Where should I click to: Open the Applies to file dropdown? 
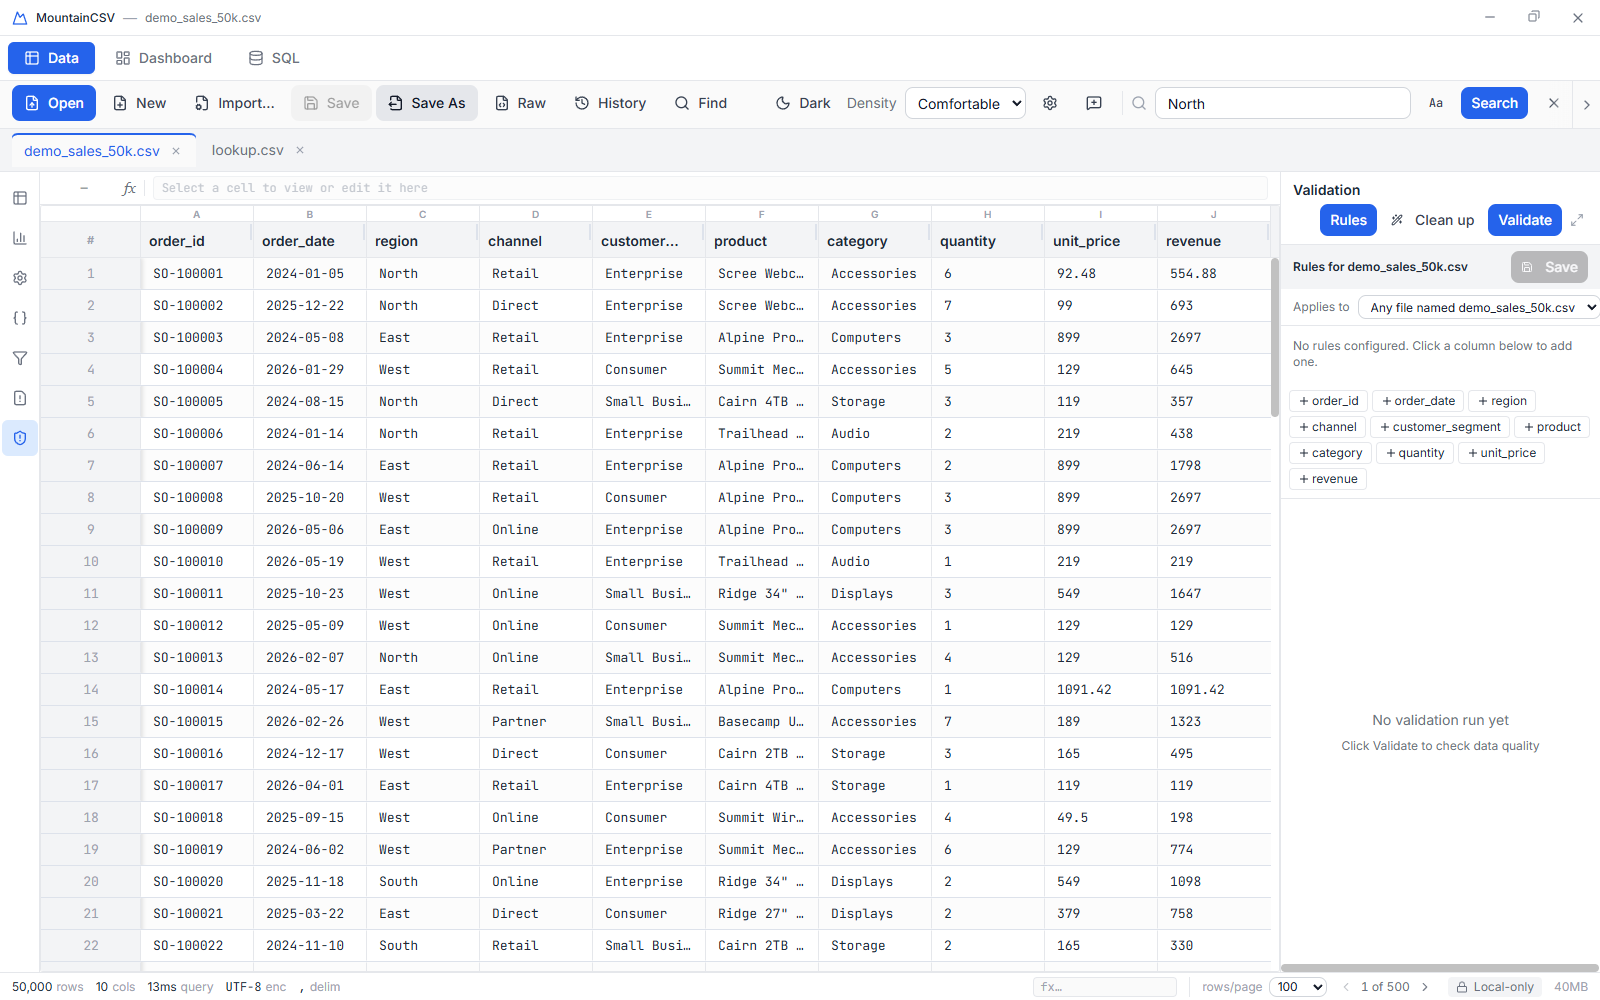pyautogui.click(x=1480, y=307)
